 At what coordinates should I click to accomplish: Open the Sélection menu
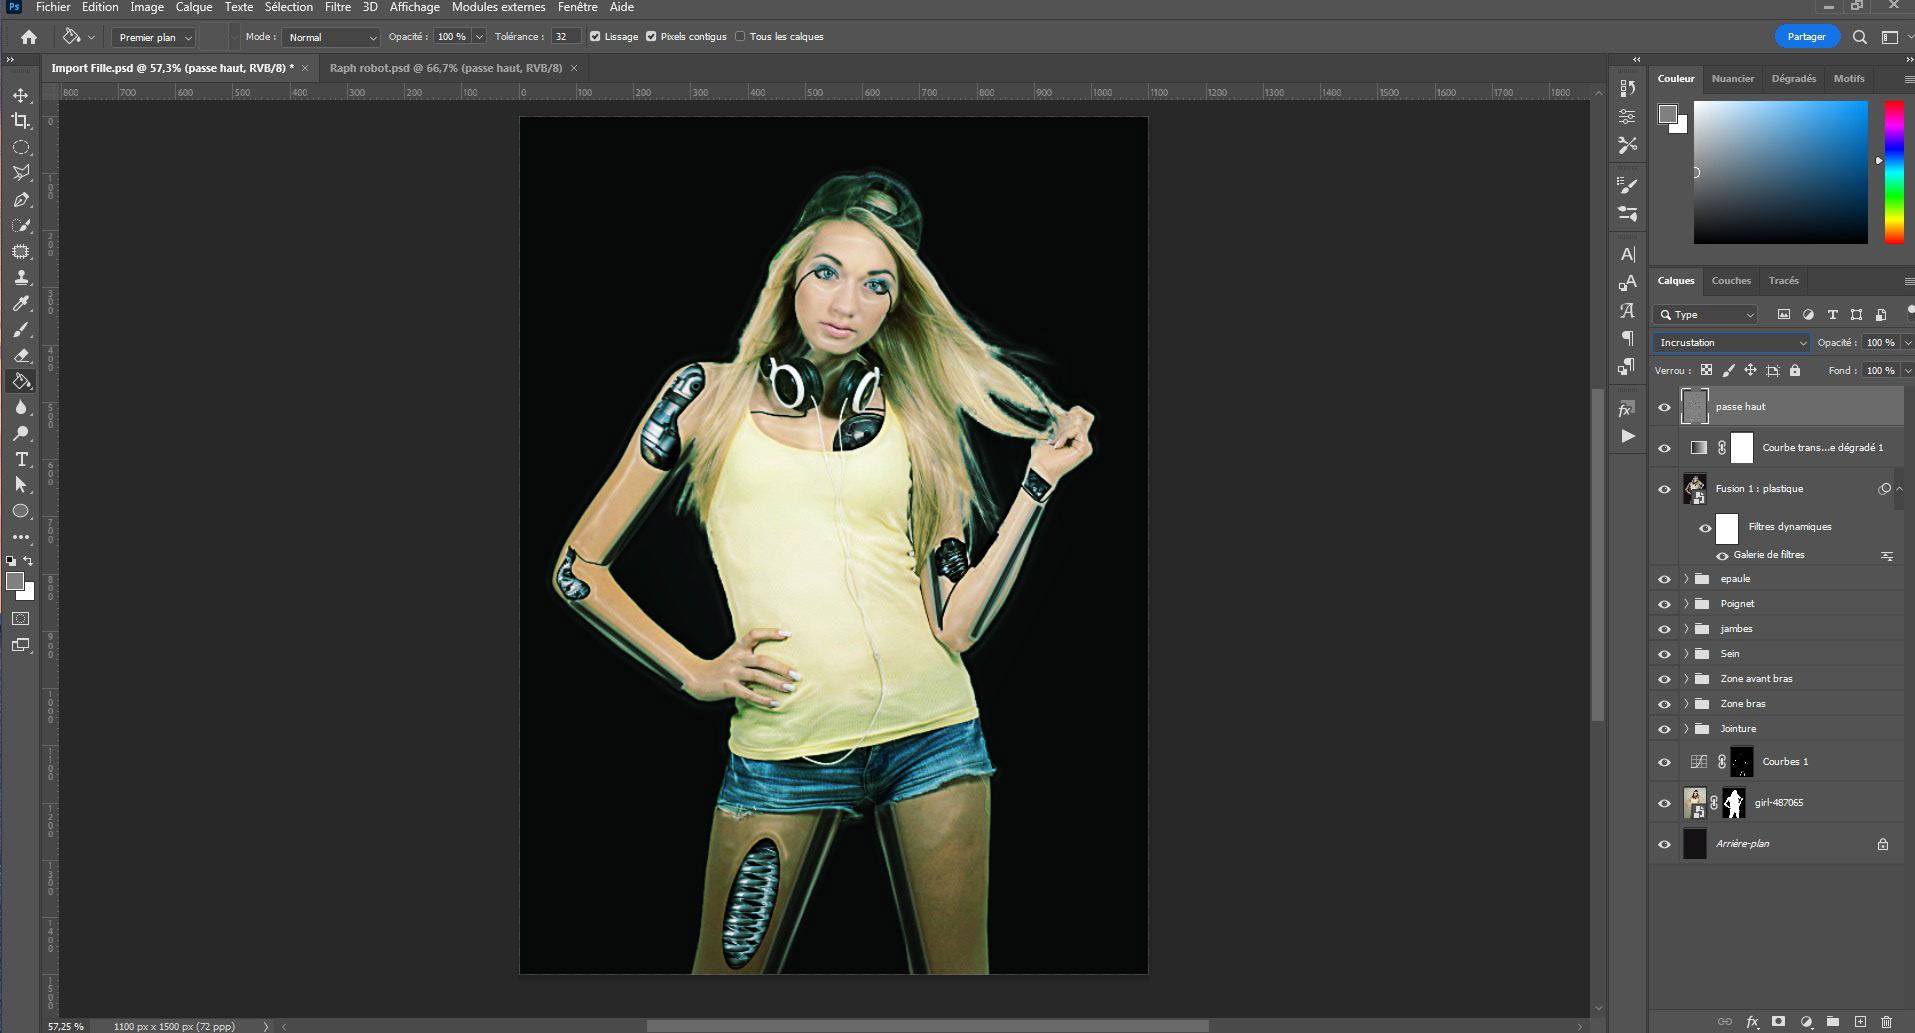point(288,7)
